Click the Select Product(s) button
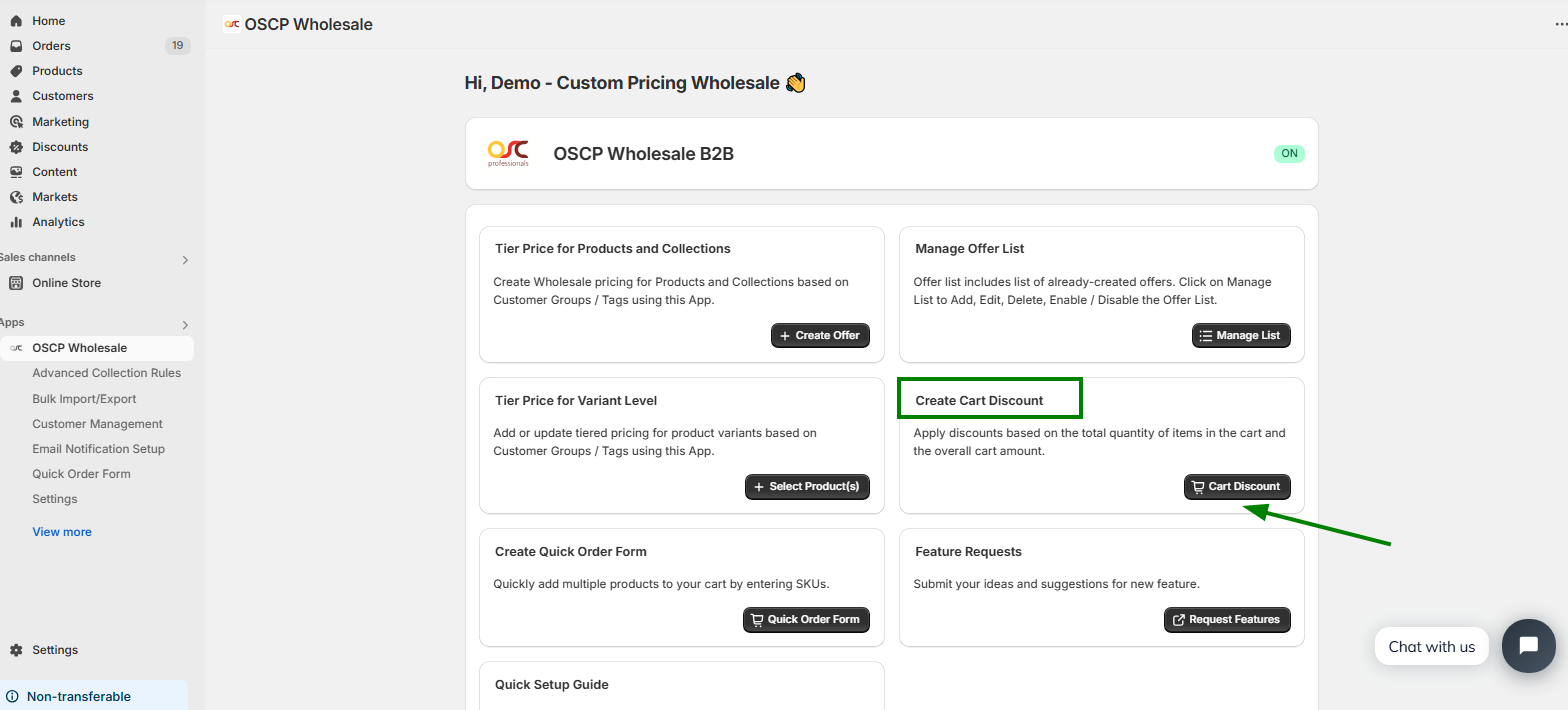Image resolution: width=1568 pixels, height=710 pixels. pyautogui.click(x=807, y=487)
